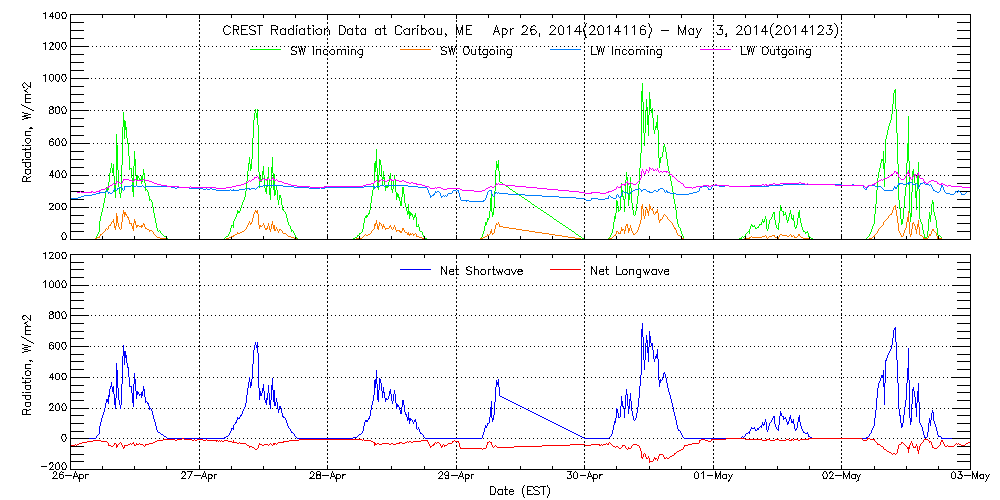Click the 03-May date tick label

pos(968,476)
